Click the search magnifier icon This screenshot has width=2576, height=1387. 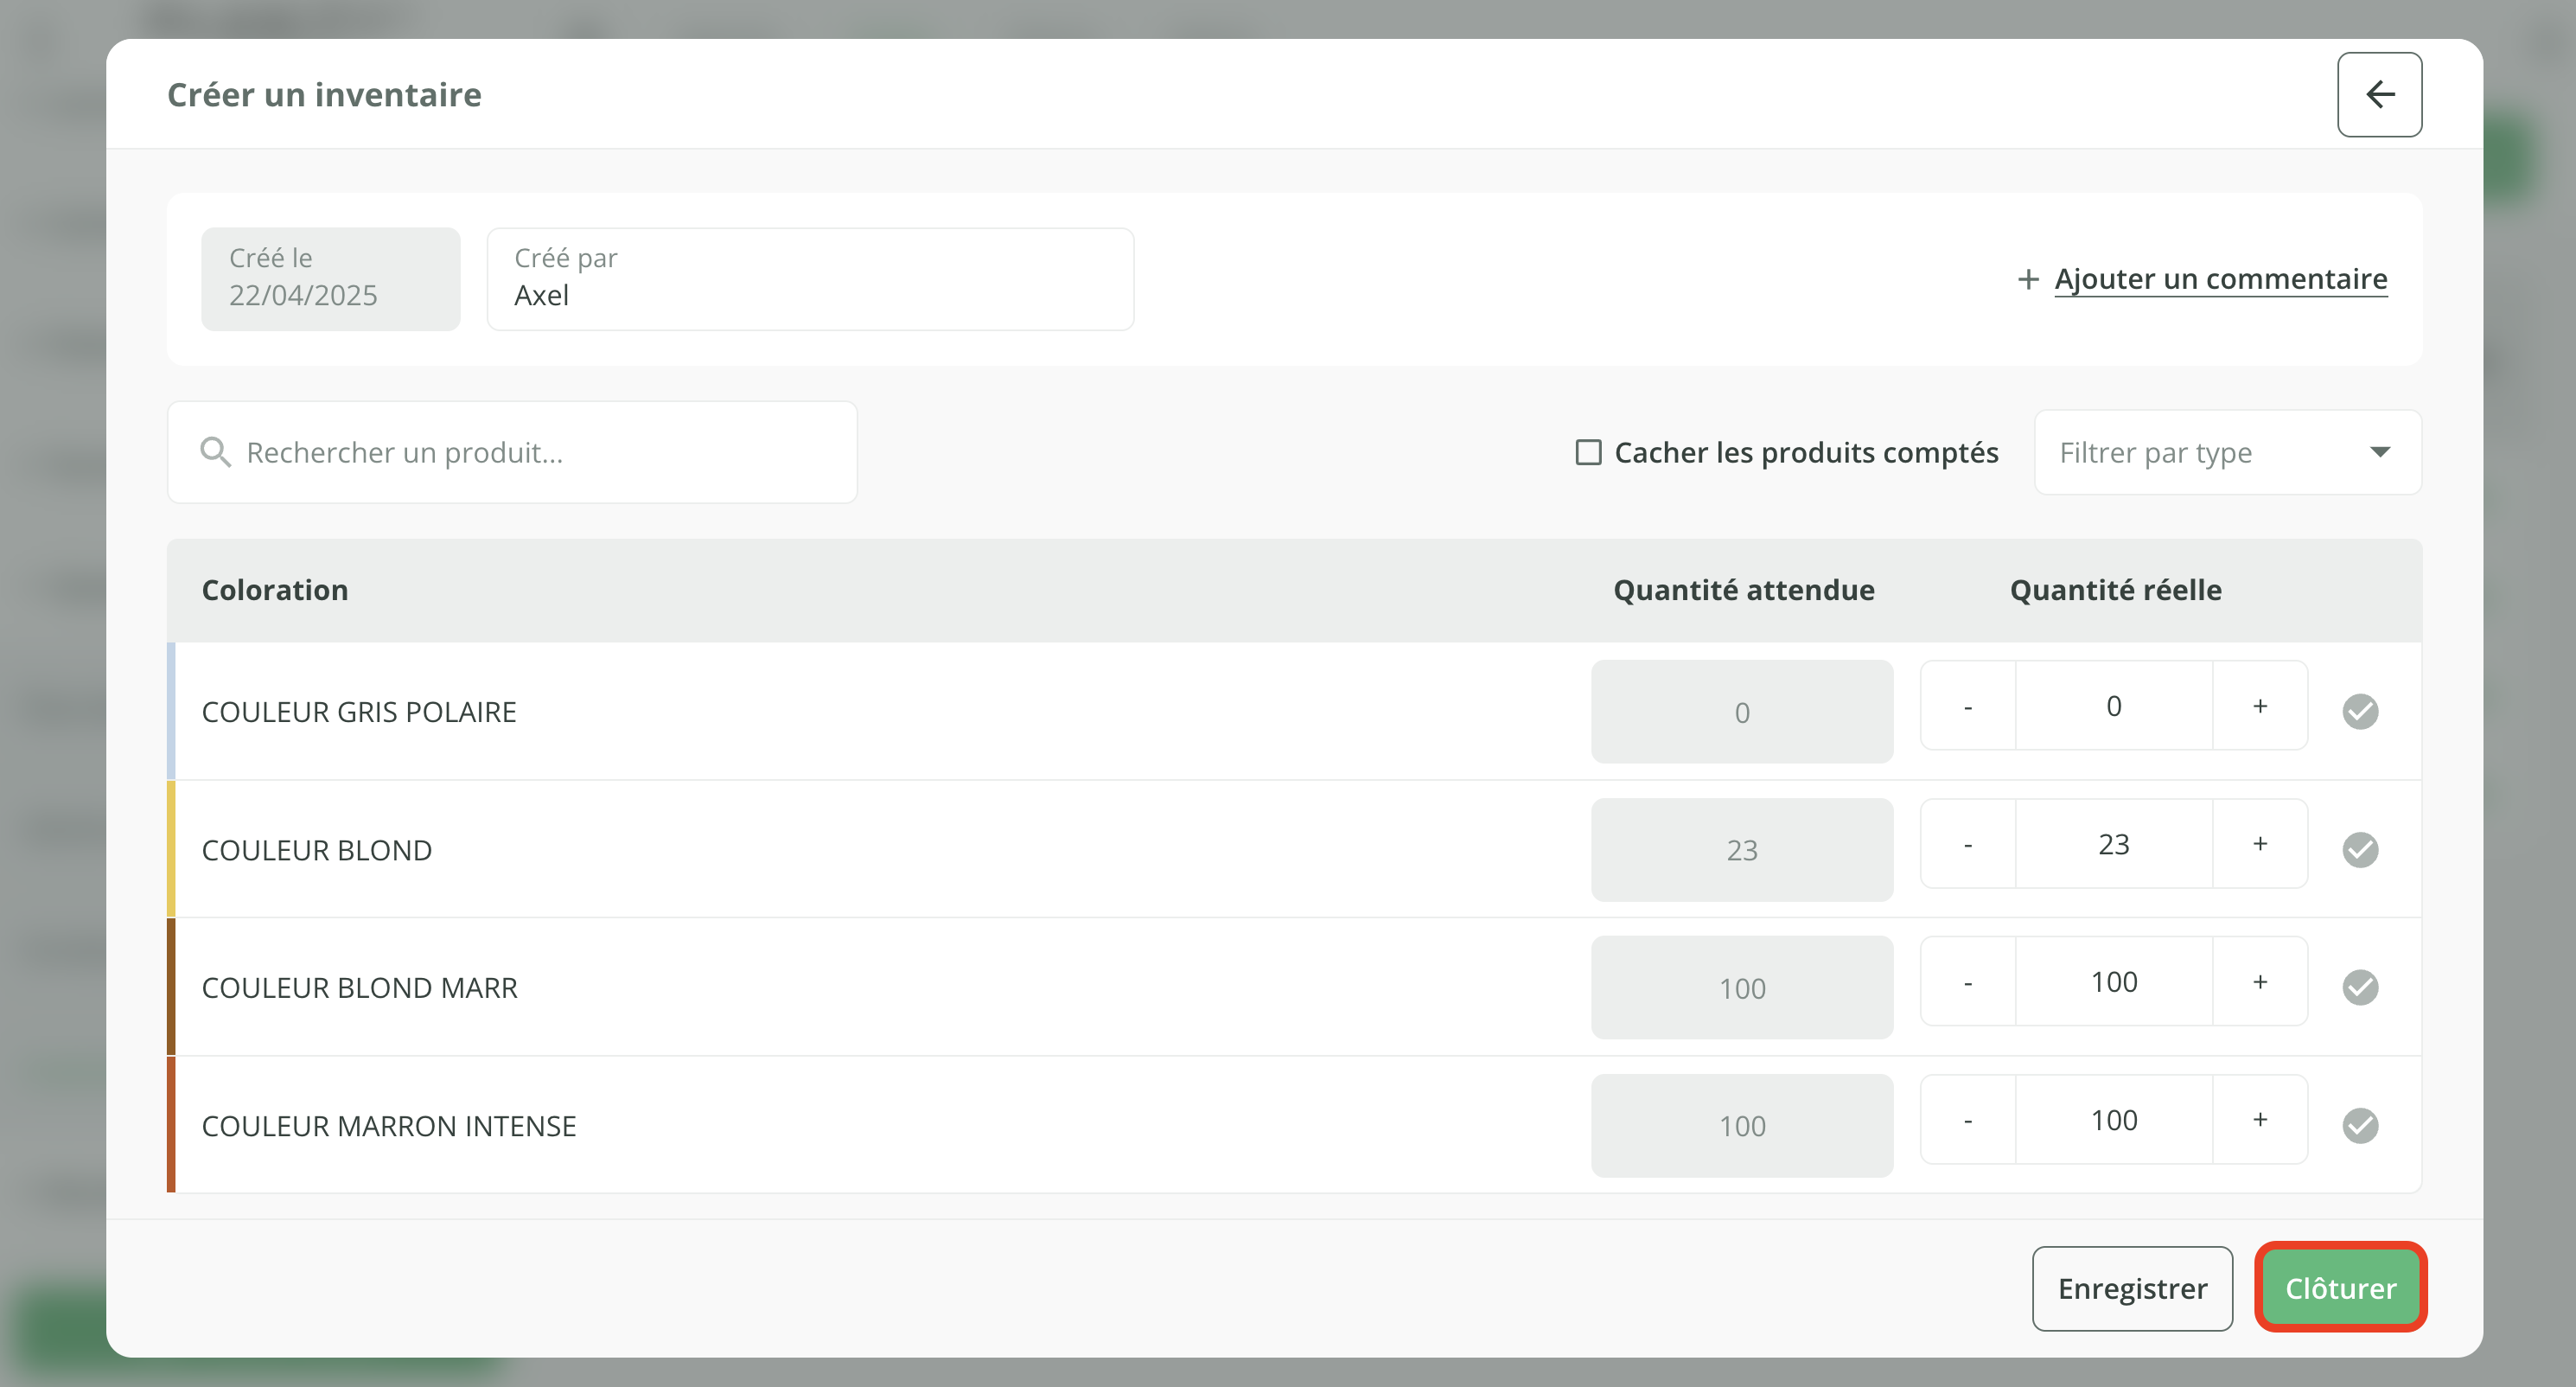click(215, 452)
